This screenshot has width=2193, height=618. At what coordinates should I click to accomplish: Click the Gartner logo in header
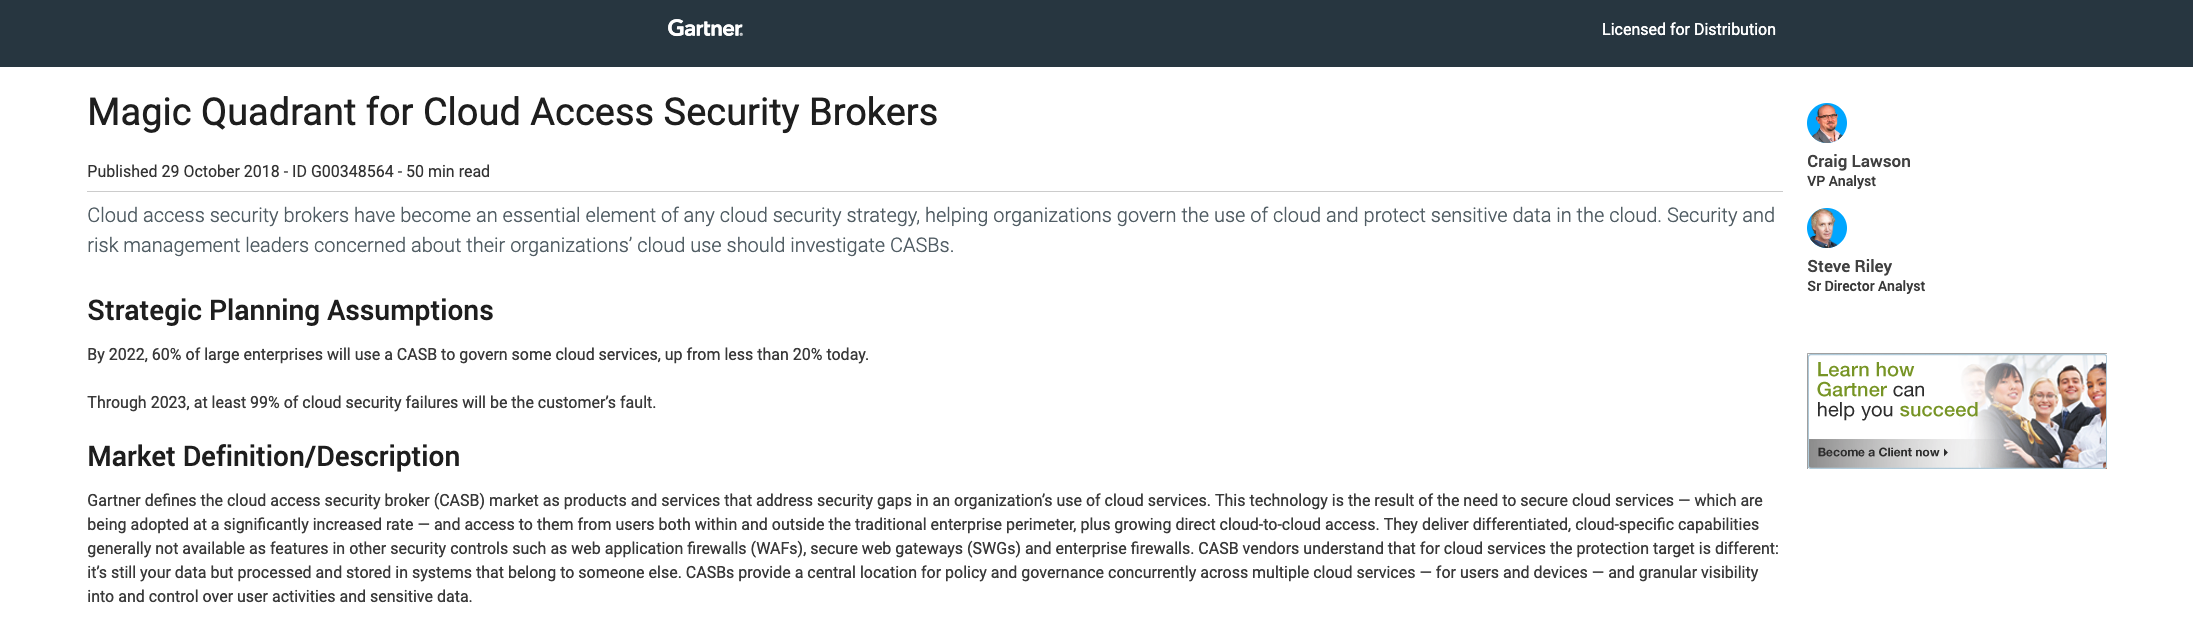point(705,28)
